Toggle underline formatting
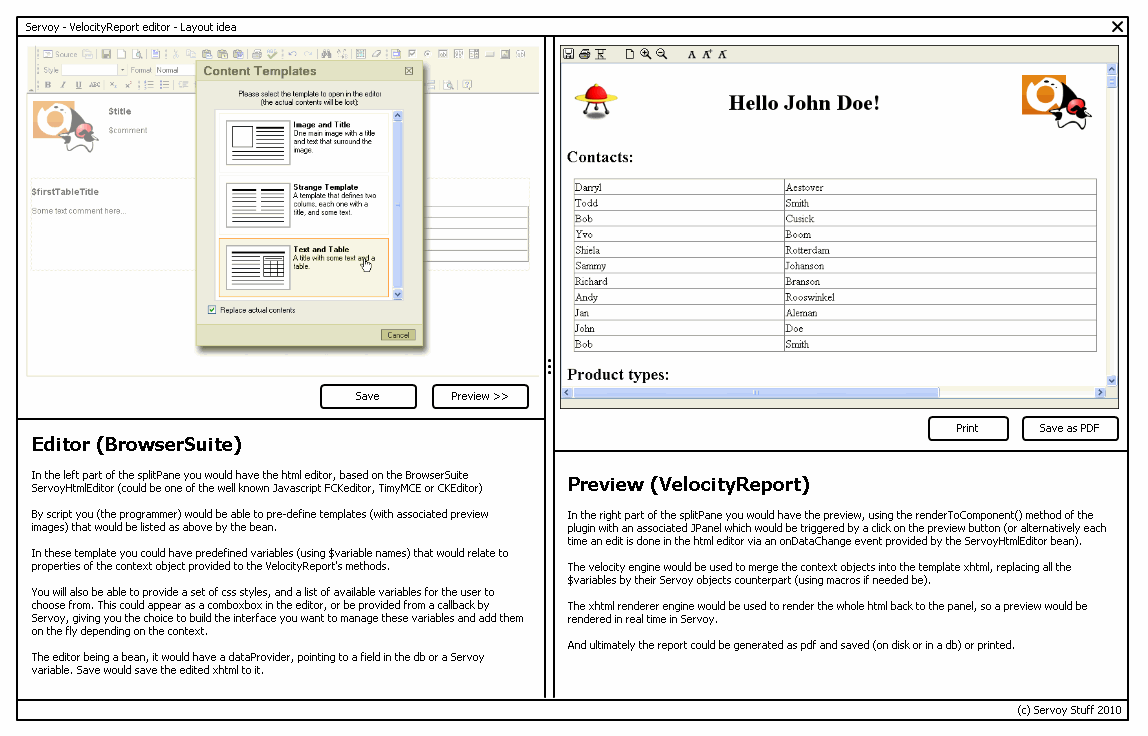Screen dimensions: 1148x736 click(x=78, y=85)
